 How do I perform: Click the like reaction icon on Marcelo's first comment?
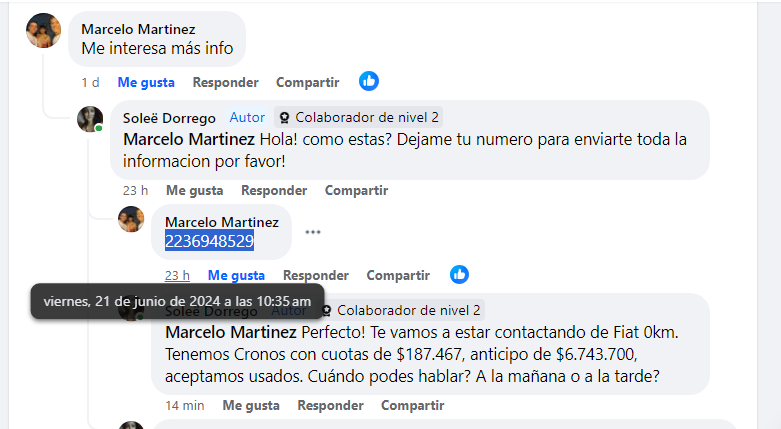pyautogui.click(x=369, y=82)
